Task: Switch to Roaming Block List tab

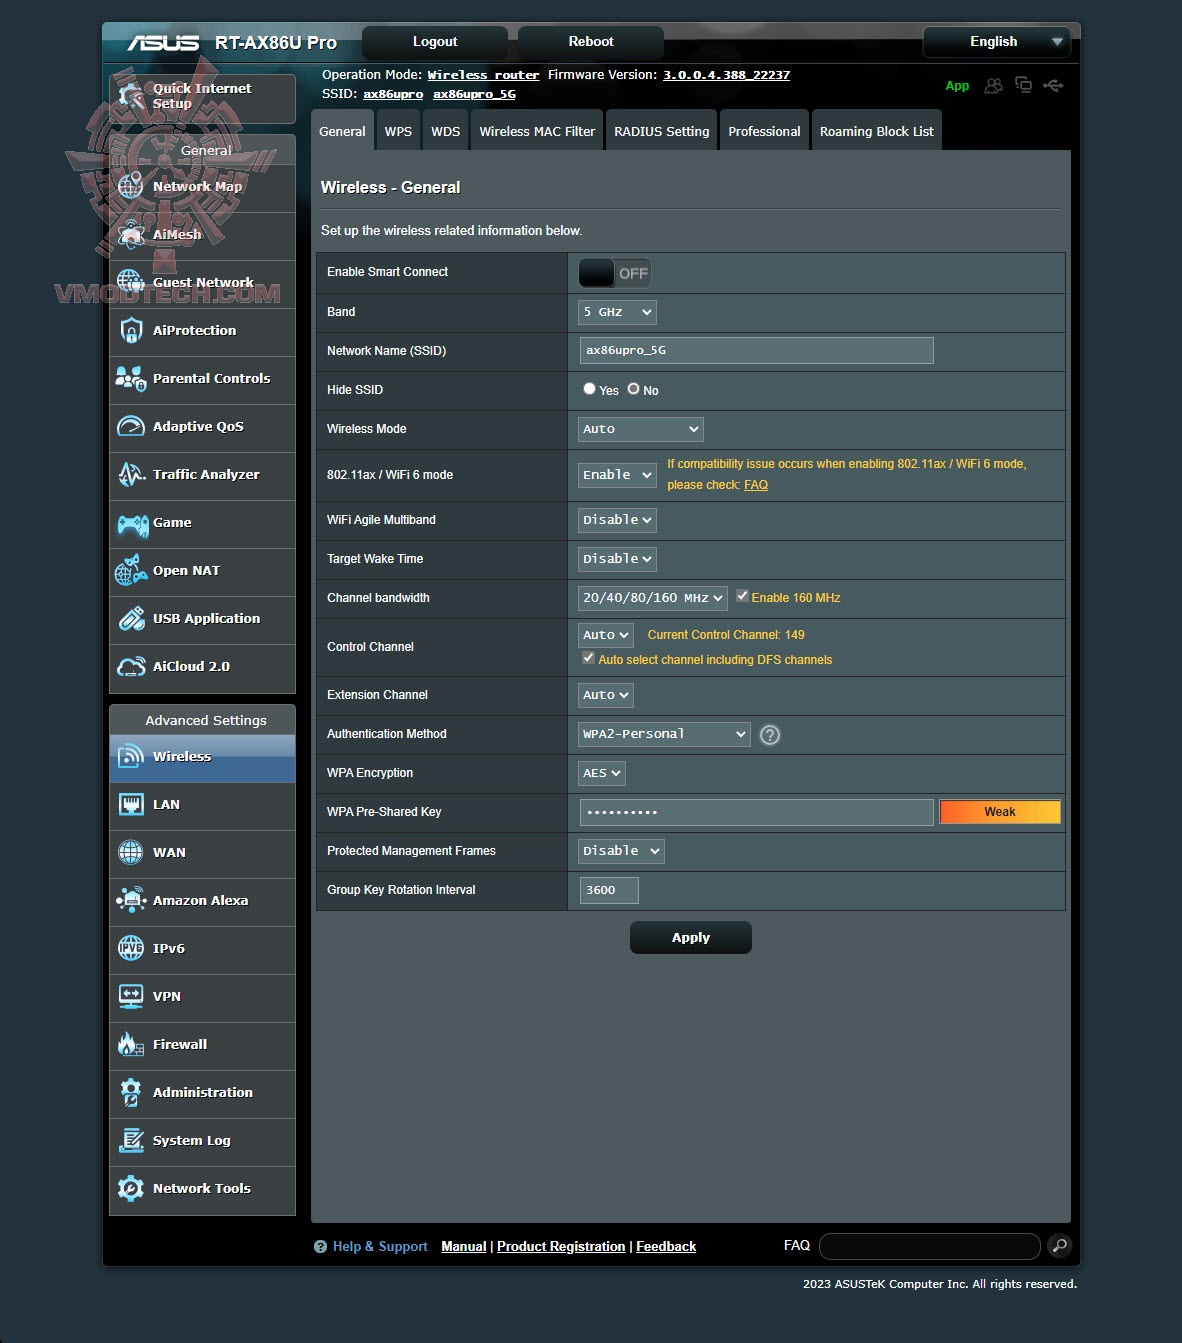Action: click(876, 131)
